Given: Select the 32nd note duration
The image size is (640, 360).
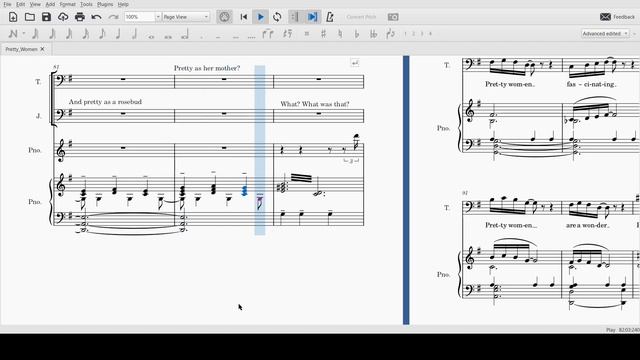Looking at the screenshot, I should [69, 33].
